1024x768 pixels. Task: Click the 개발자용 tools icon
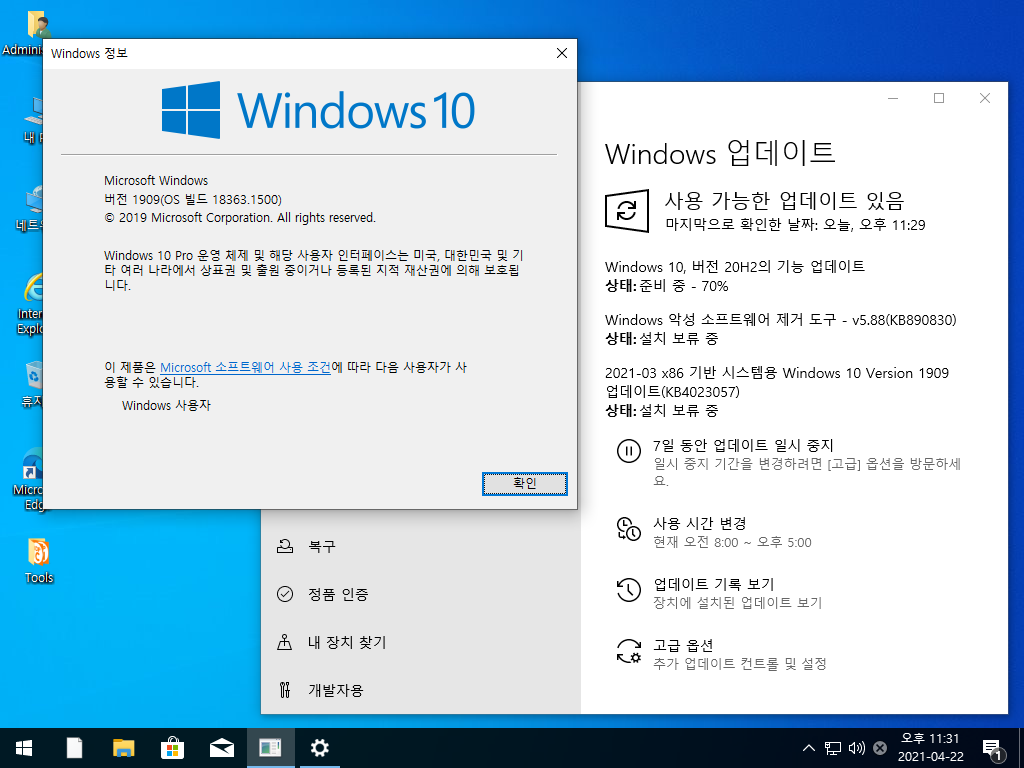tap(285, 690)
